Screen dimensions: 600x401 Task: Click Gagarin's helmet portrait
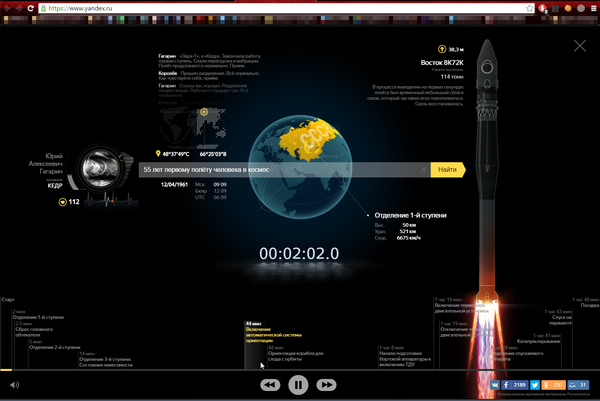[100, 167]
